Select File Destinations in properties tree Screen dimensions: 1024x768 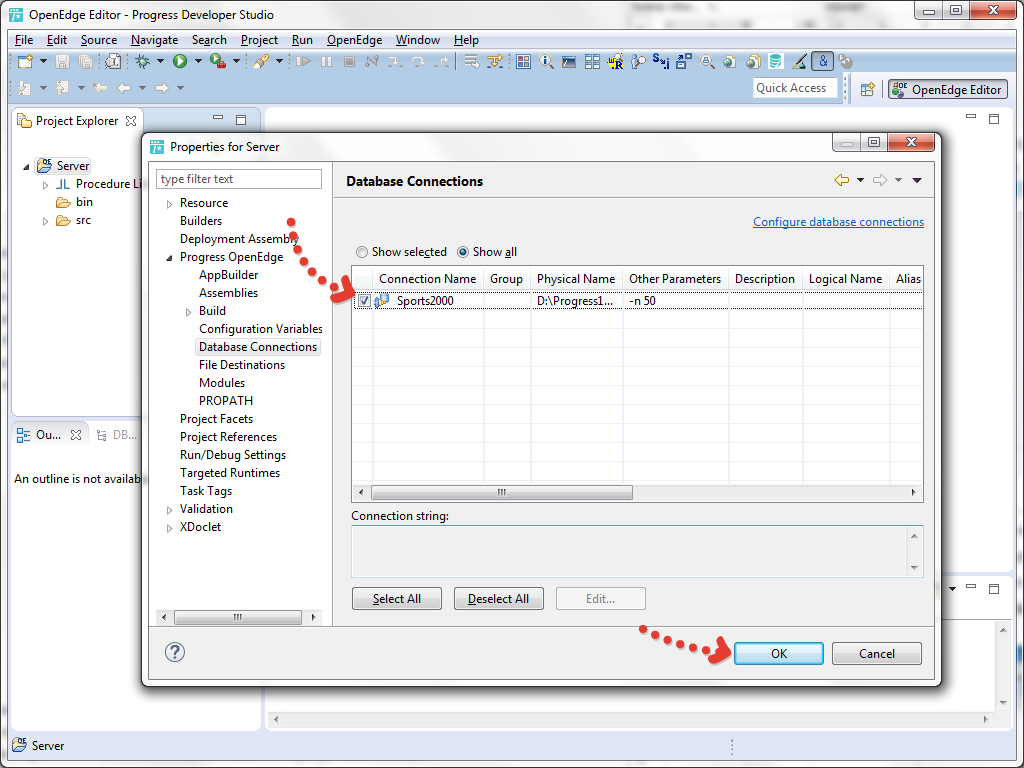[x=242, y=364]
